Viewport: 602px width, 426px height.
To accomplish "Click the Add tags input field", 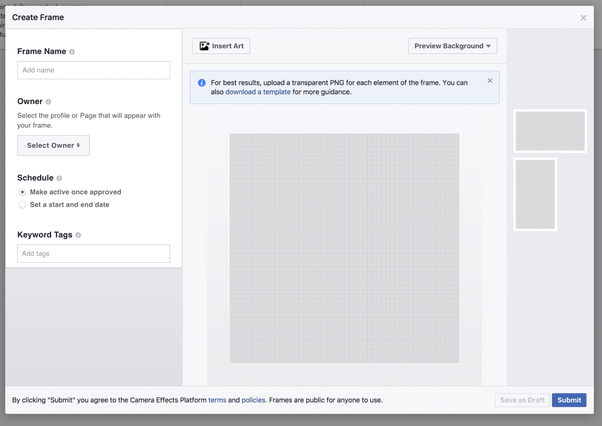I will point(93,254).
